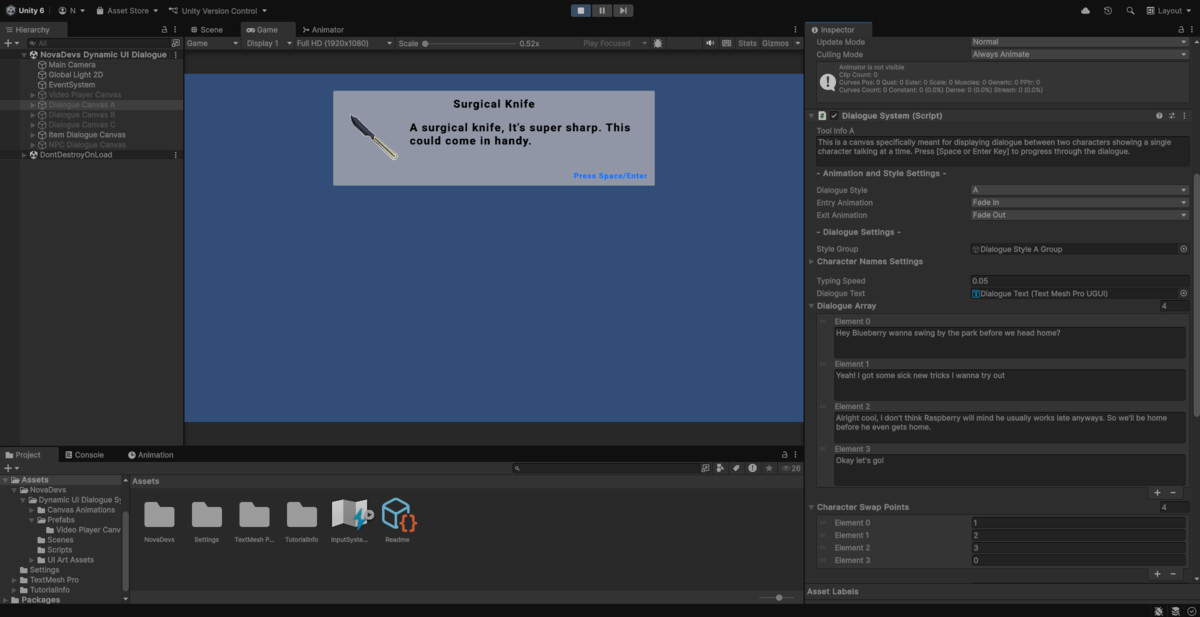The image size is (1200, 617).
Task: Open the Layout menu in the top right
Action: coord(1170,10)
